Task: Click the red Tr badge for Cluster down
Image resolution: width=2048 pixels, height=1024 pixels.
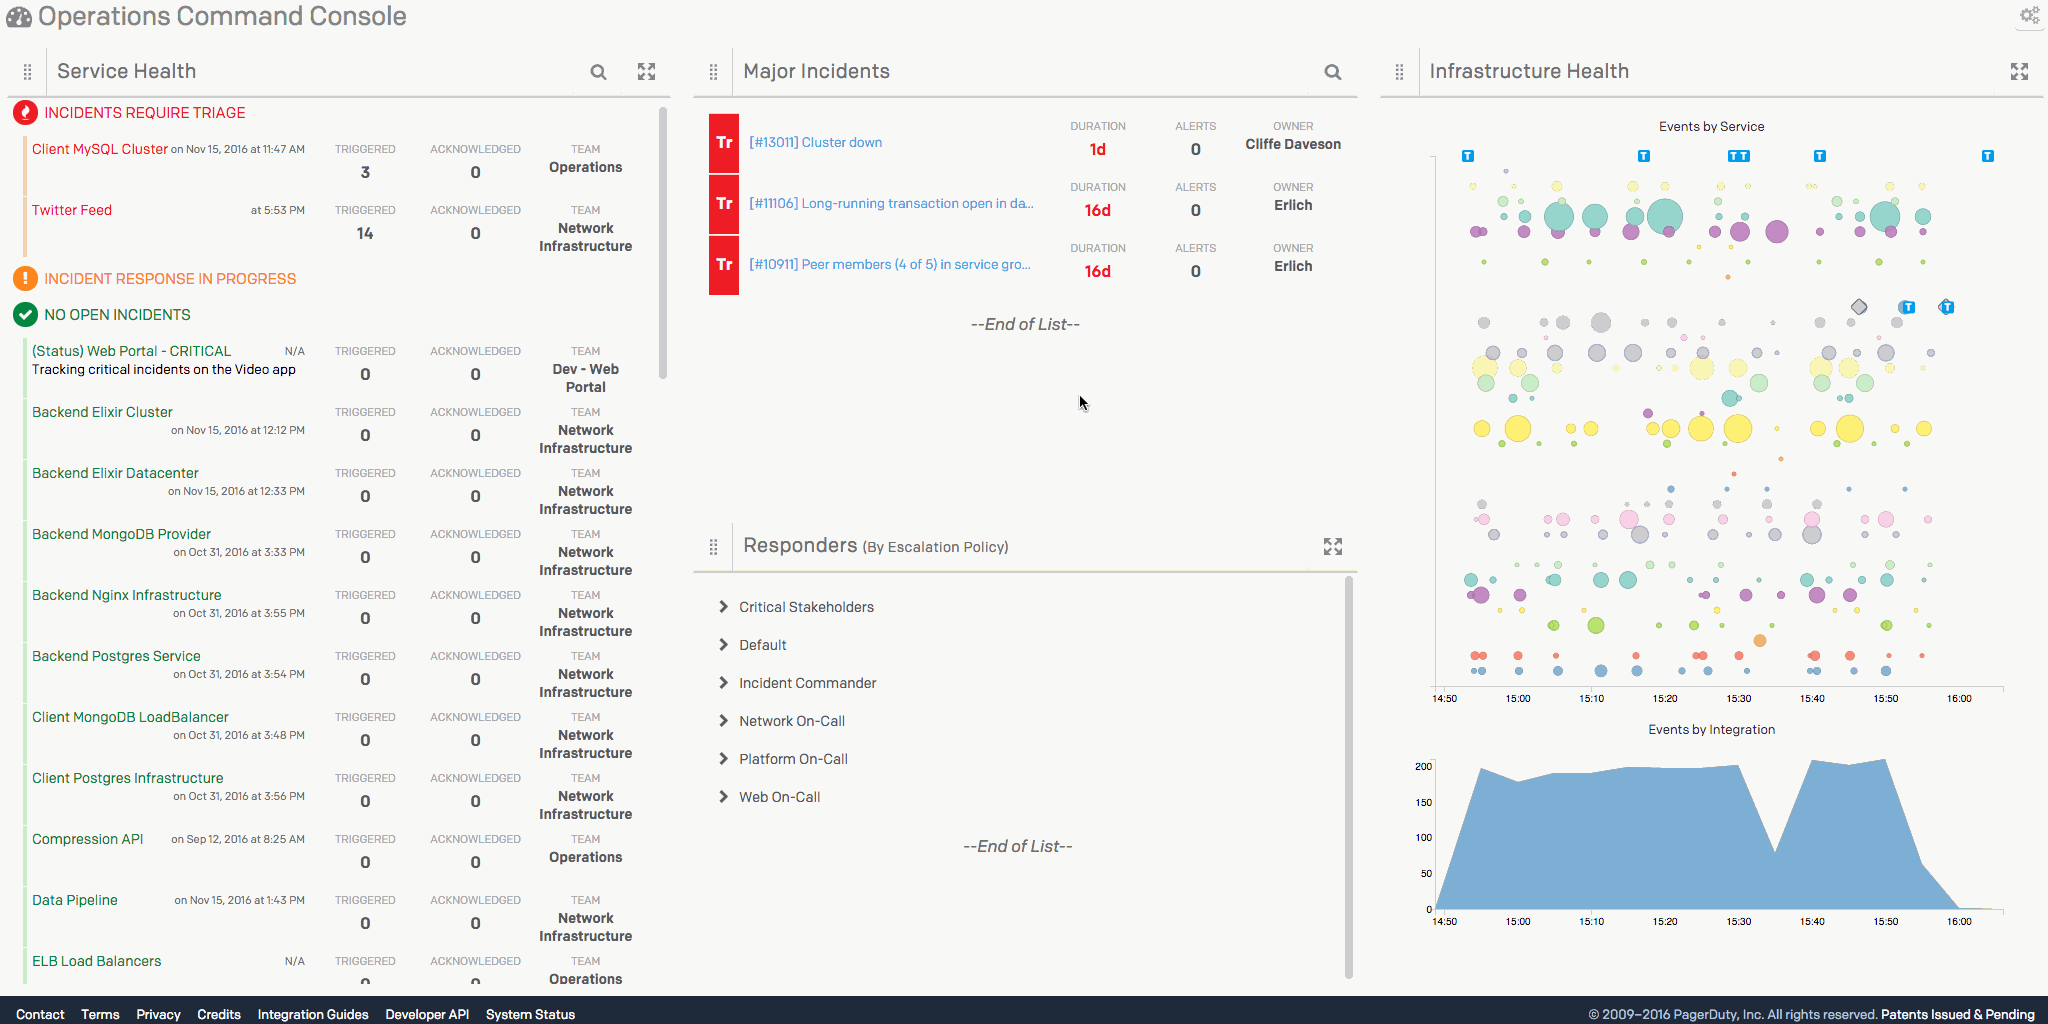Action: point(724,143)
